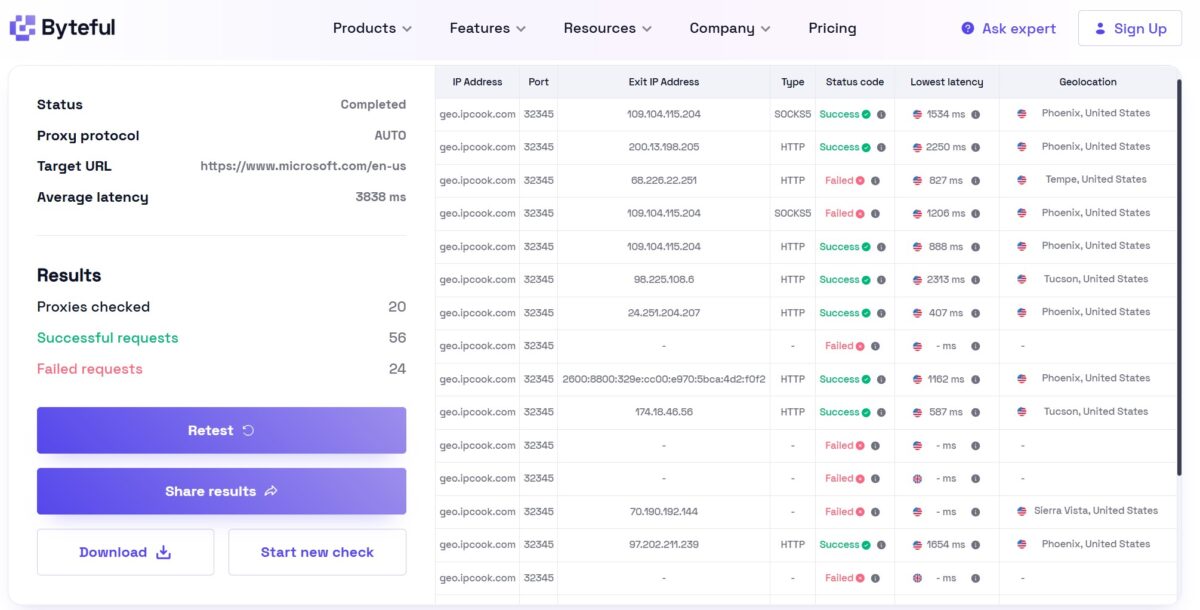
Task: Expand the Products dropdown menu
Action: [372, 28]
